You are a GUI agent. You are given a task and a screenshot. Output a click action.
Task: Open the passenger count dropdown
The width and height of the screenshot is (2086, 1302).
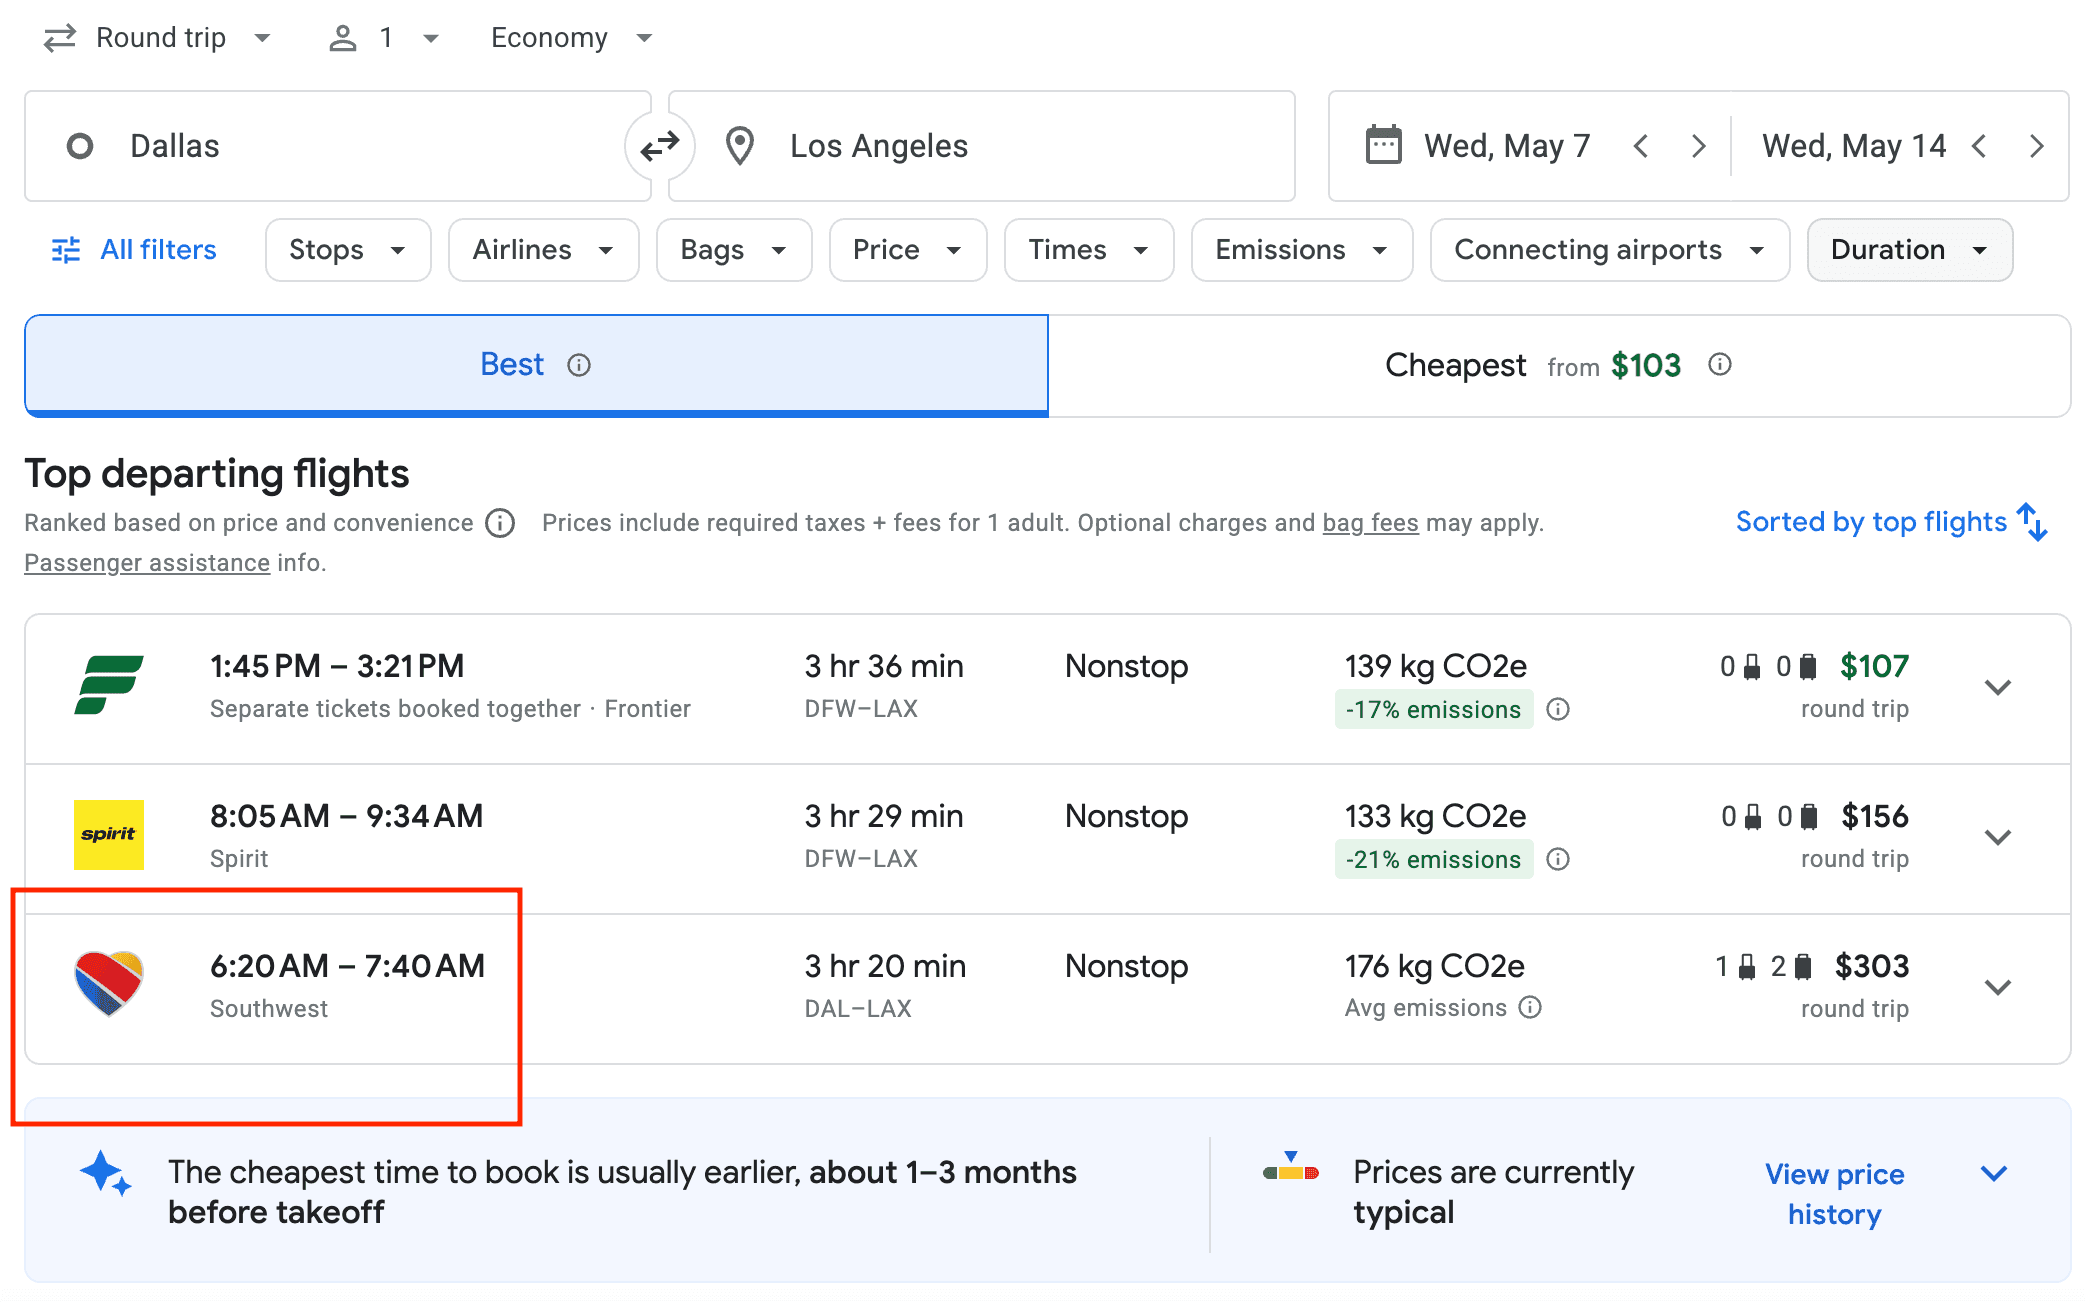point(384,38)
